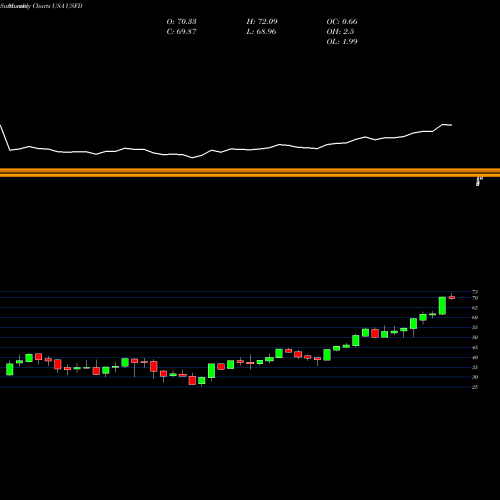
Task: Click the 35 price axis label
Action: pyautogui.click(x=475, y=367)
